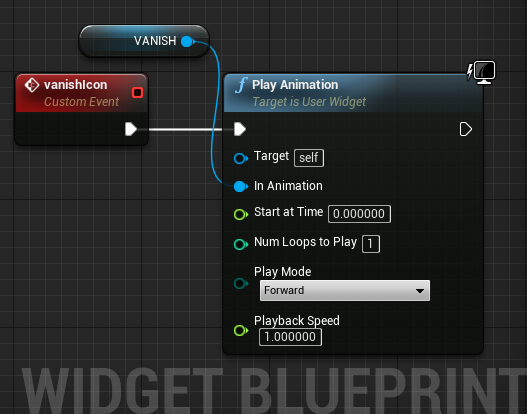Click the Start at Time value field
The width and height of the screenshot is (527, 414).
coord(359,214)
